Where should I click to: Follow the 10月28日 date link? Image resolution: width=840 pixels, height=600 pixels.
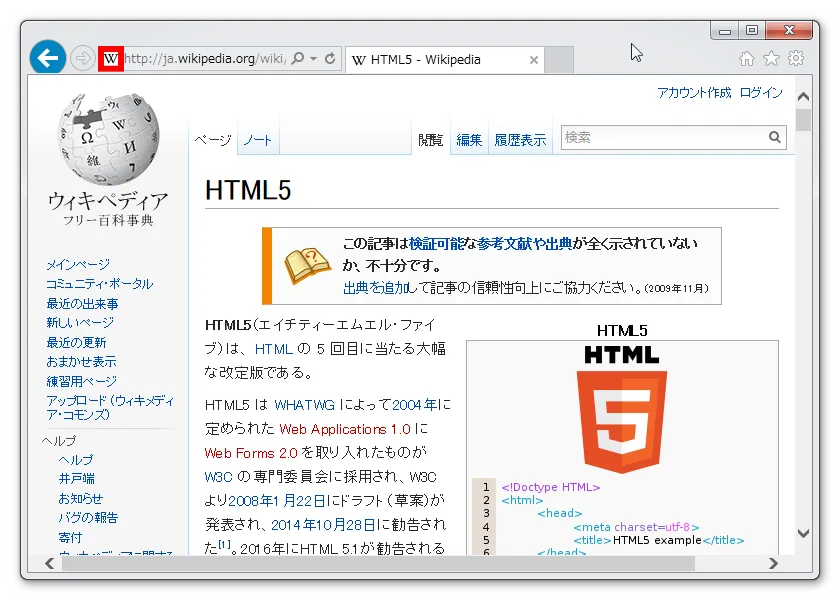coord(345,524)
